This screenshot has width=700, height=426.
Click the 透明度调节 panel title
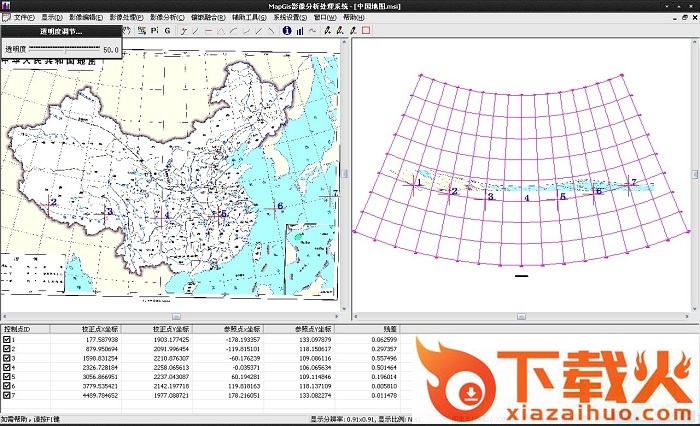[x=61, y=31]
